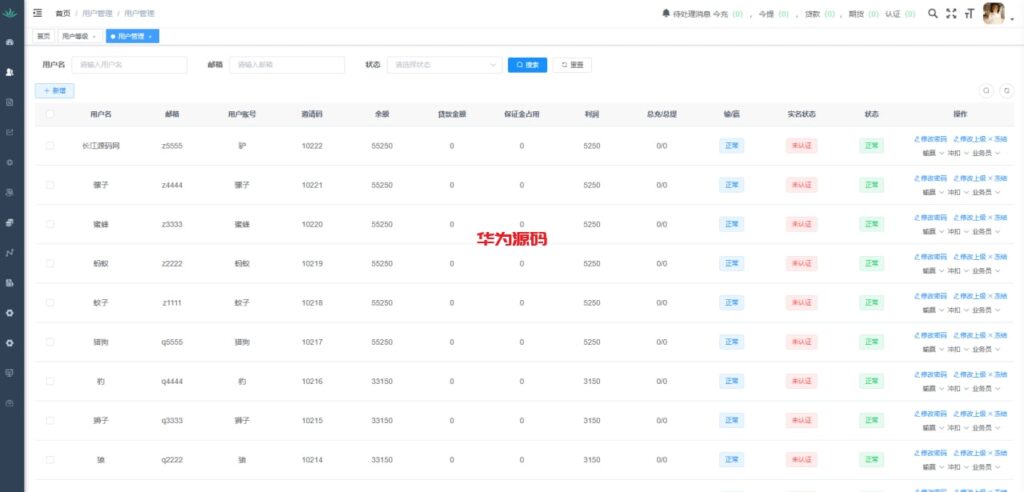This screenshot has width=1024, height=492.
Task: Click the round refresh table button
Action: (1007, 91)
